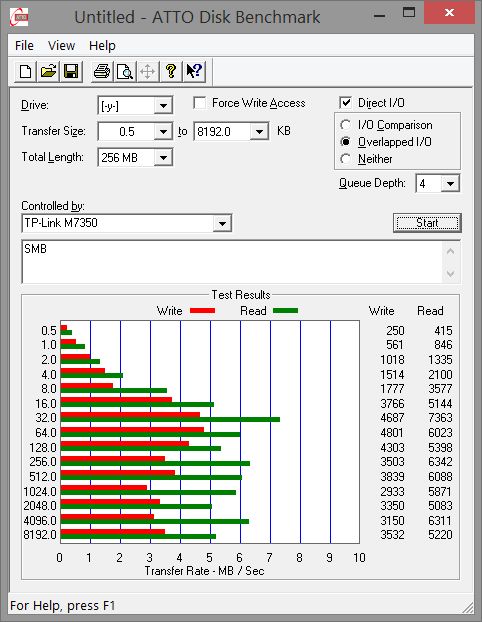This screenshot has height=622, width=482.
Task: Click the New document toolbar icon
Action: pyautogui.click(x=26, y=72)
